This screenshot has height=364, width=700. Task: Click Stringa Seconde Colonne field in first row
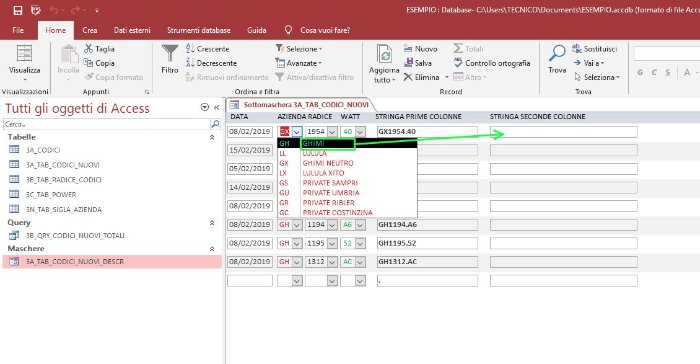(564, 132)
